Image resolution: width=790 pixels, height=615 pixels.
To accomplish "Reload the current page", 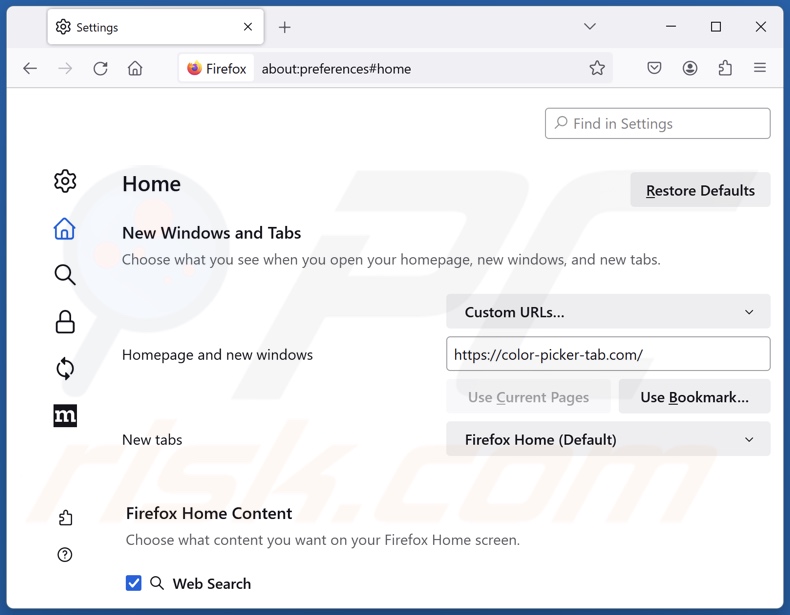I will [100, 69].
